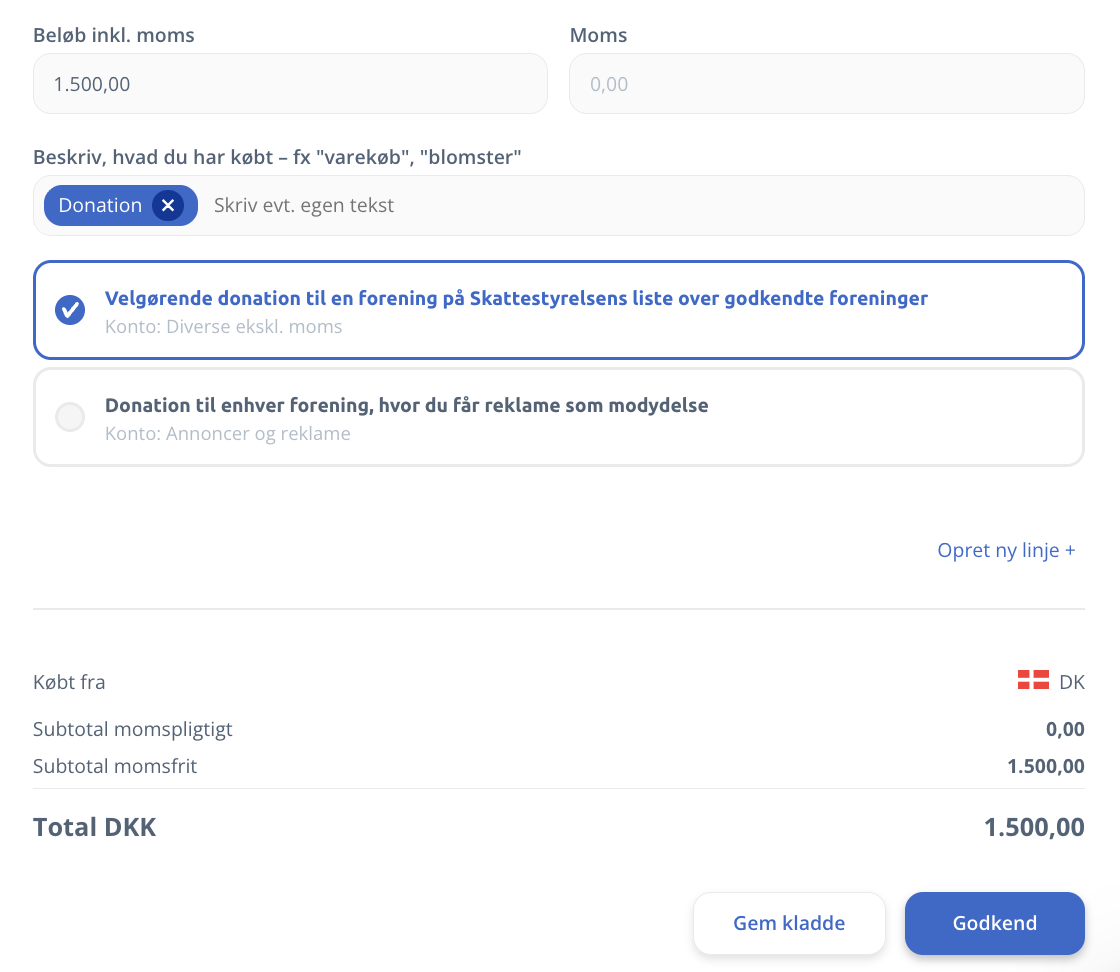The image size is (1120, 972).
Task: Select the radio circle for the reklame donation option
Action: [x=70, y=417]
